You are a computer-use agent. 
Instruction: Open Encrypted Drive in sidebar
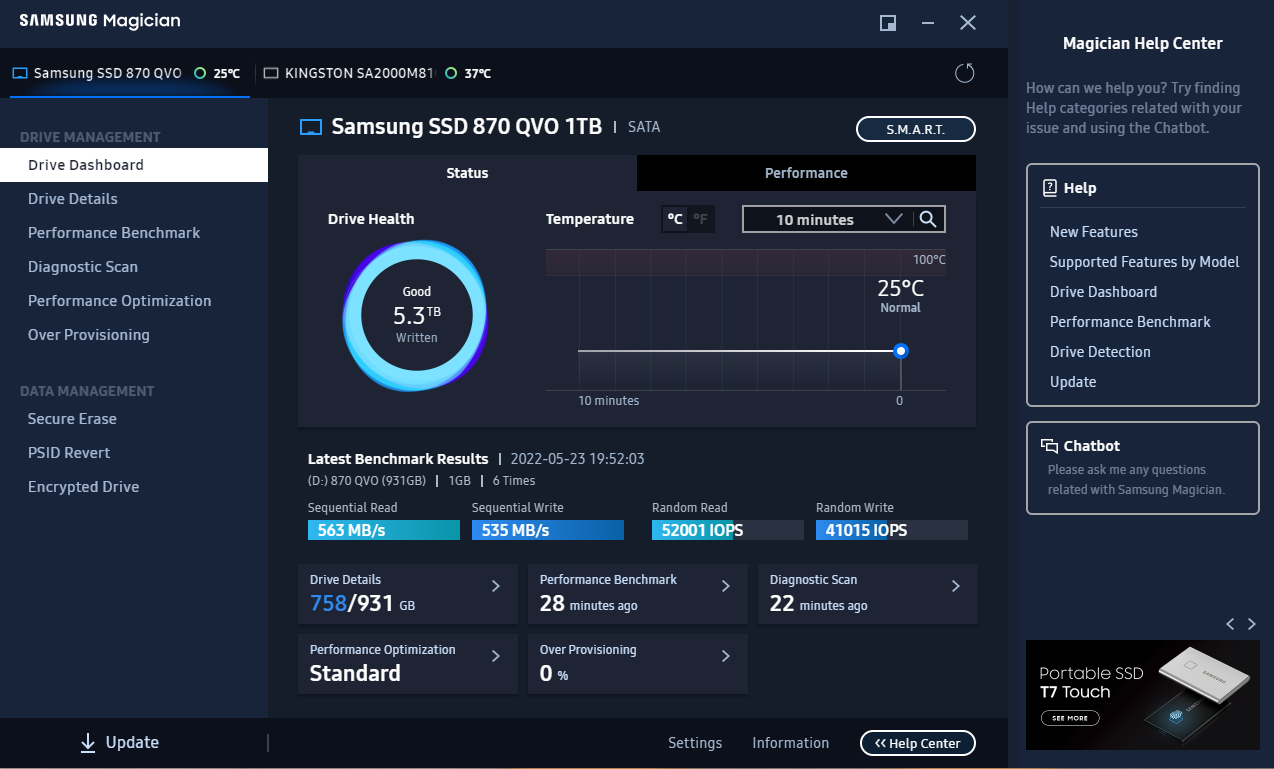pos(134,487)
